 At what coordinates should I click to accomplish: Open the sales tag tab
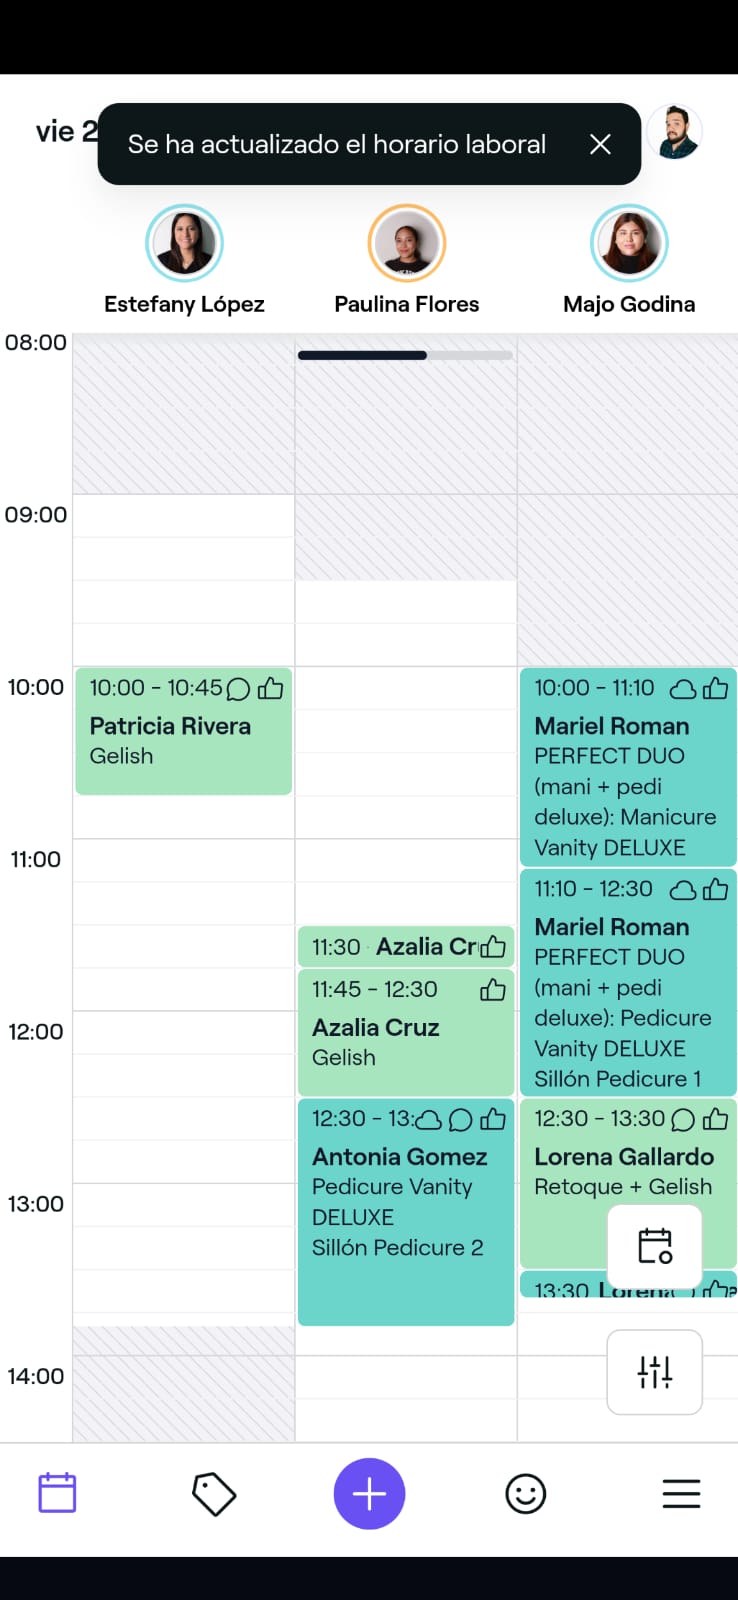213,1494
